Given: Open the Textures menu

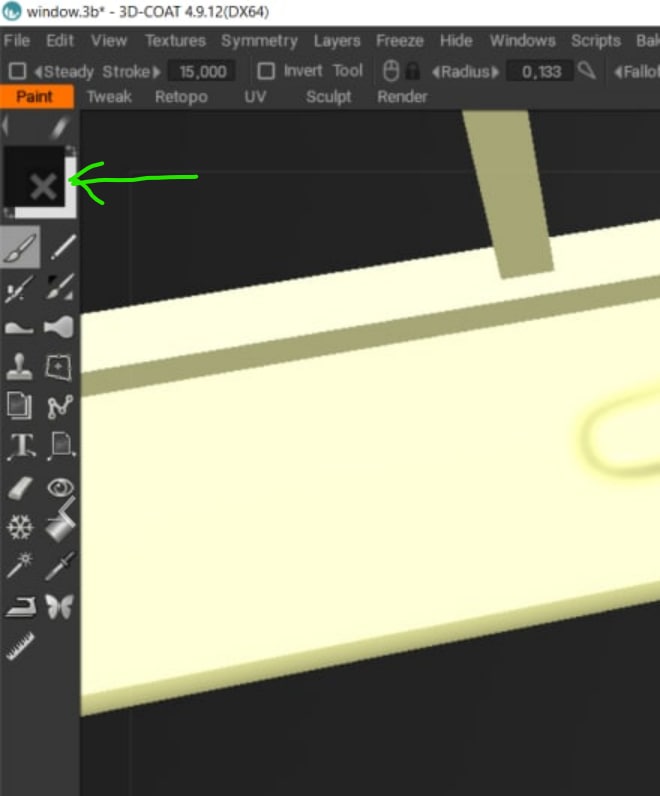Looking at the screenshot, I should (176, 41).
